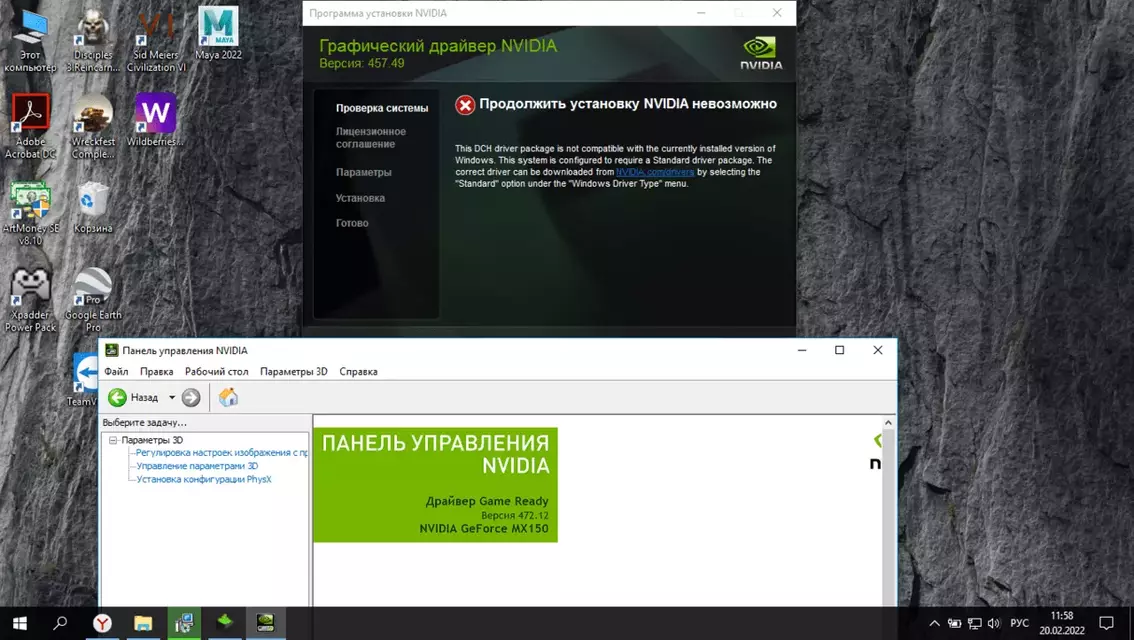Screen dimensions: 1134x640
Task: Open the Правка menu
Action: (x=156, y=371)
